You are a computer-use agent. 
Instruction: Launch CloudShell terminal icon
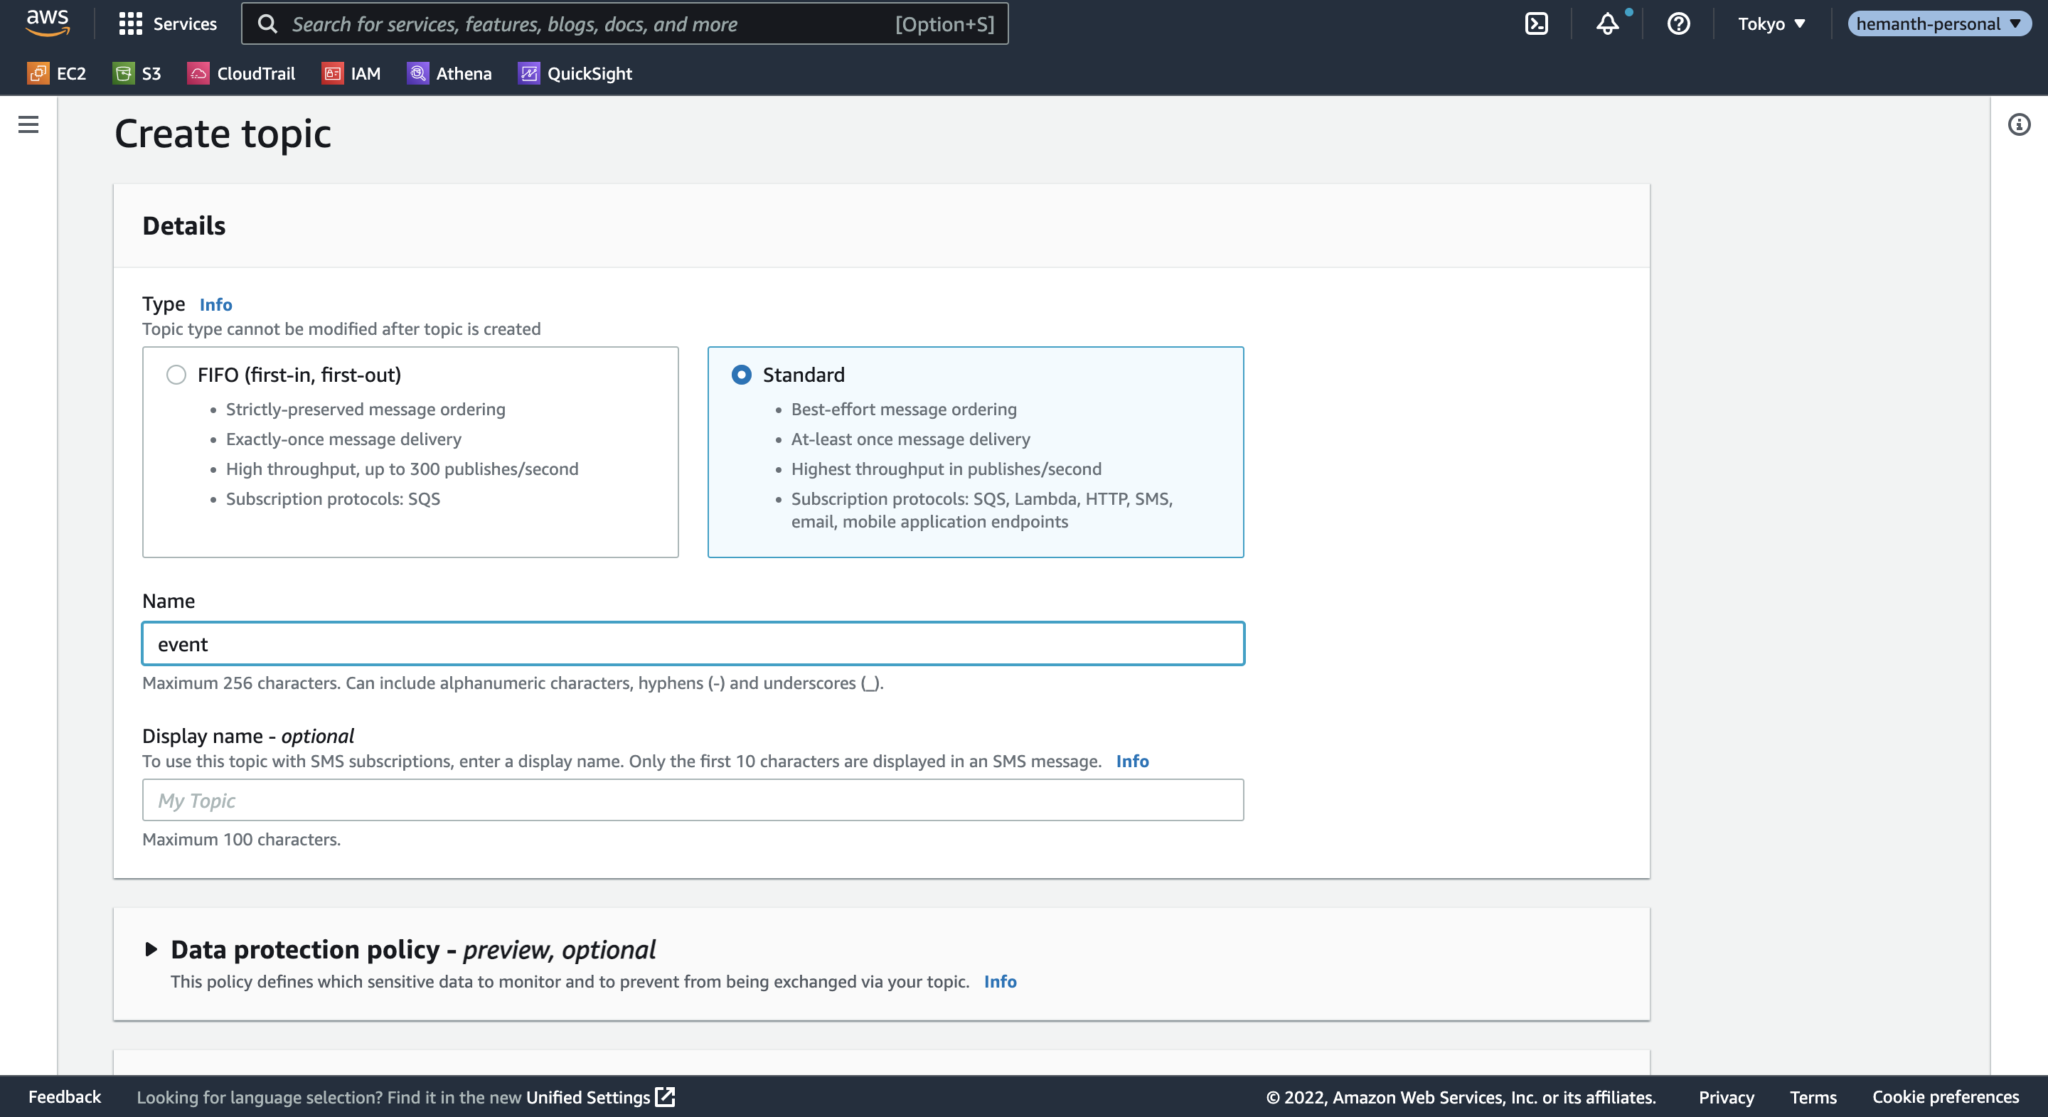[1536, 24]
